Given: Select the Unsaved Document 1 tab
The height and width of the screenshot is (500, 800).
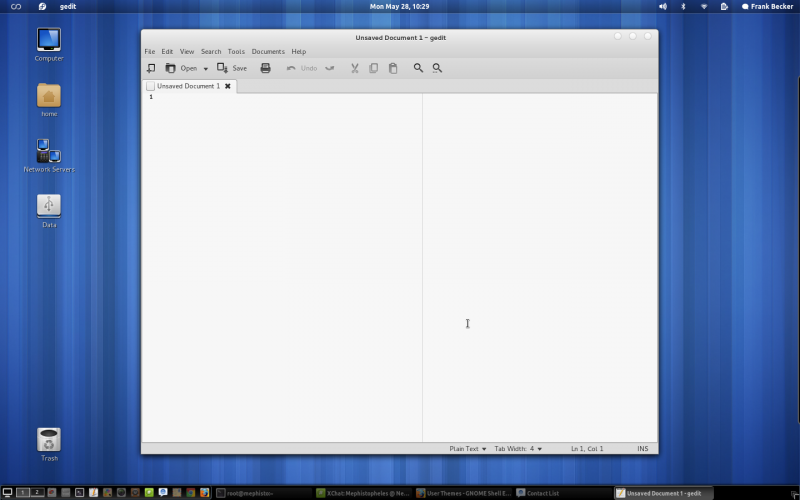Looking at the screenshot, I should (x=188, y=86).
